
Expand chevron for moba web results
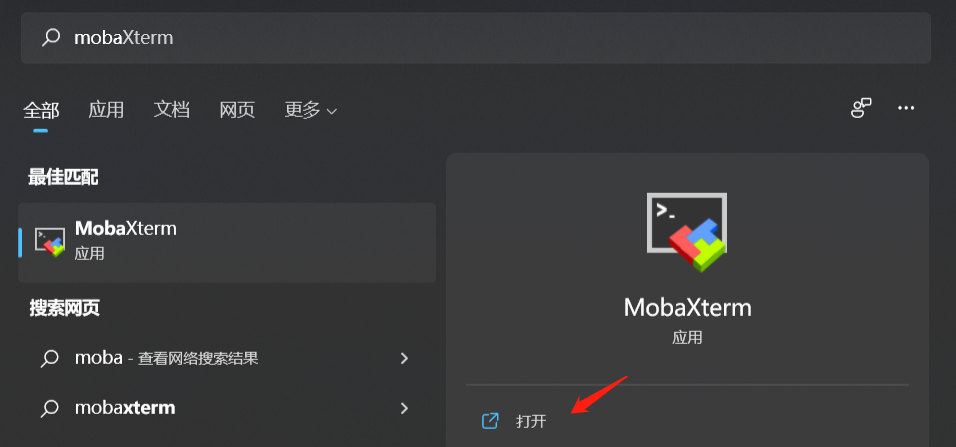pos(404,358)
